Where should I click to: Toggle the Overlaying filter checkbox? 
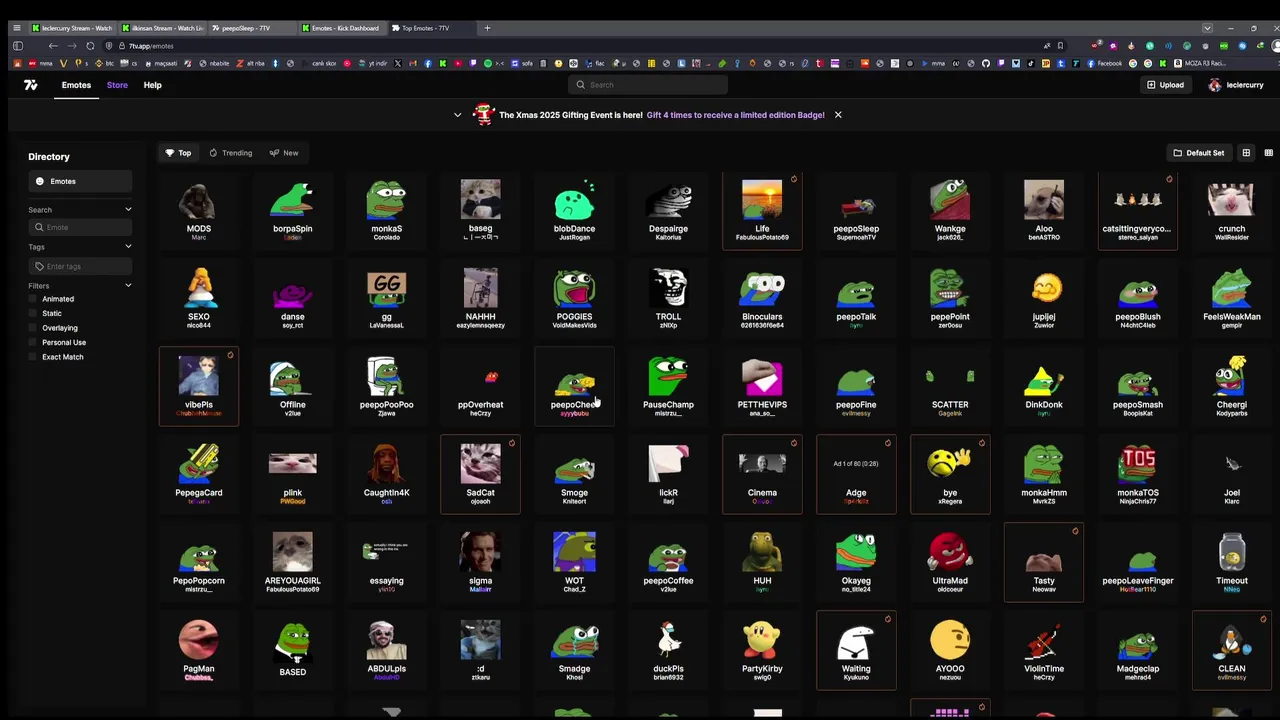coord(33,328)
